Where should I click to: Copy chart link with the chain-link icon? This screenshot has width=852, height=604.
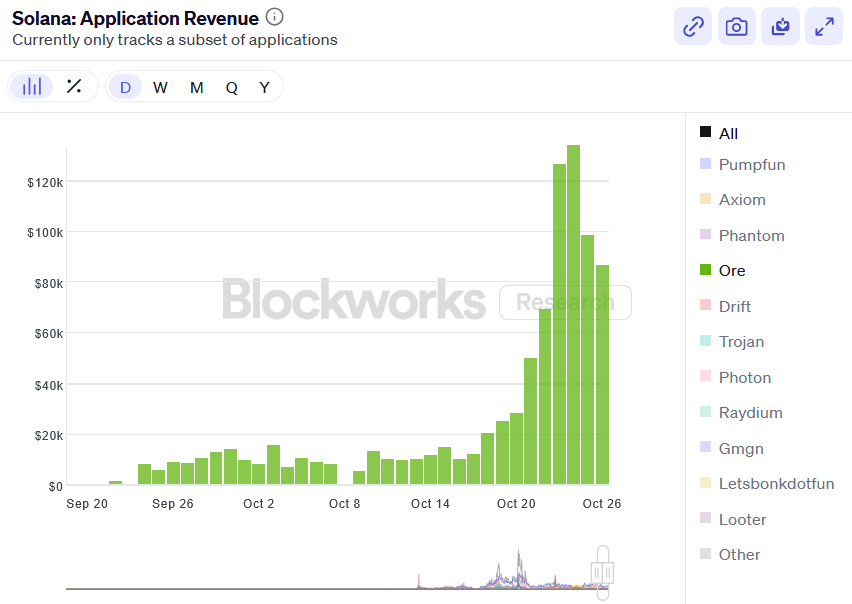pos(693,26)
